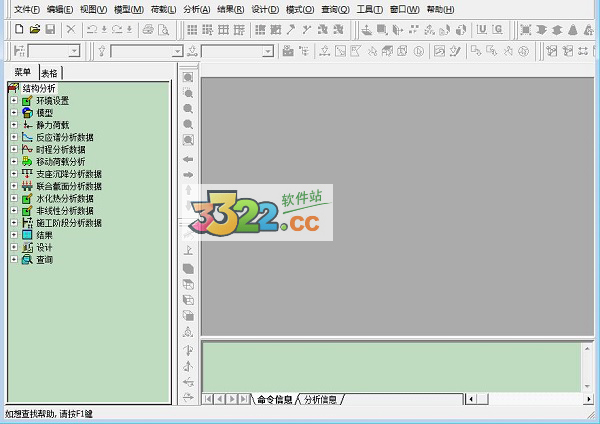Click the horizontal scrollbar right arrow
The height and width of the screenshot is (424, 600).
[x=589, y=399]
